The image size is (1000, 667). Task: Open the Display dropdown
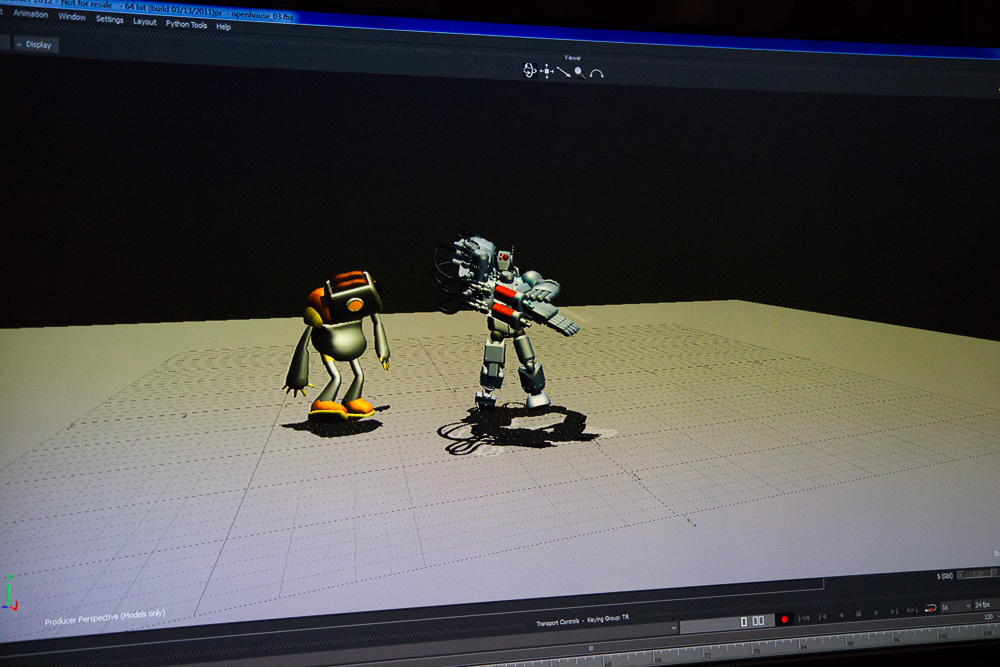36,45
